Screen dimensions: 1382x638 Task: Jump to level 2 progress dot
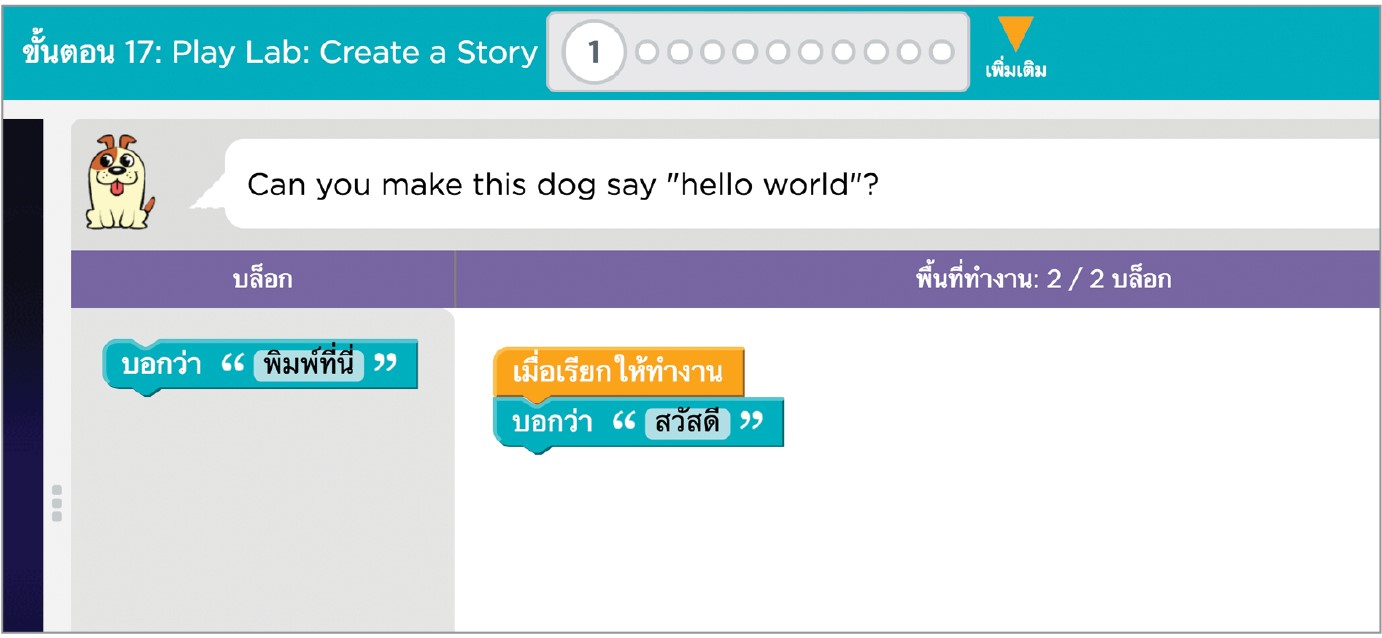(647, 52)
